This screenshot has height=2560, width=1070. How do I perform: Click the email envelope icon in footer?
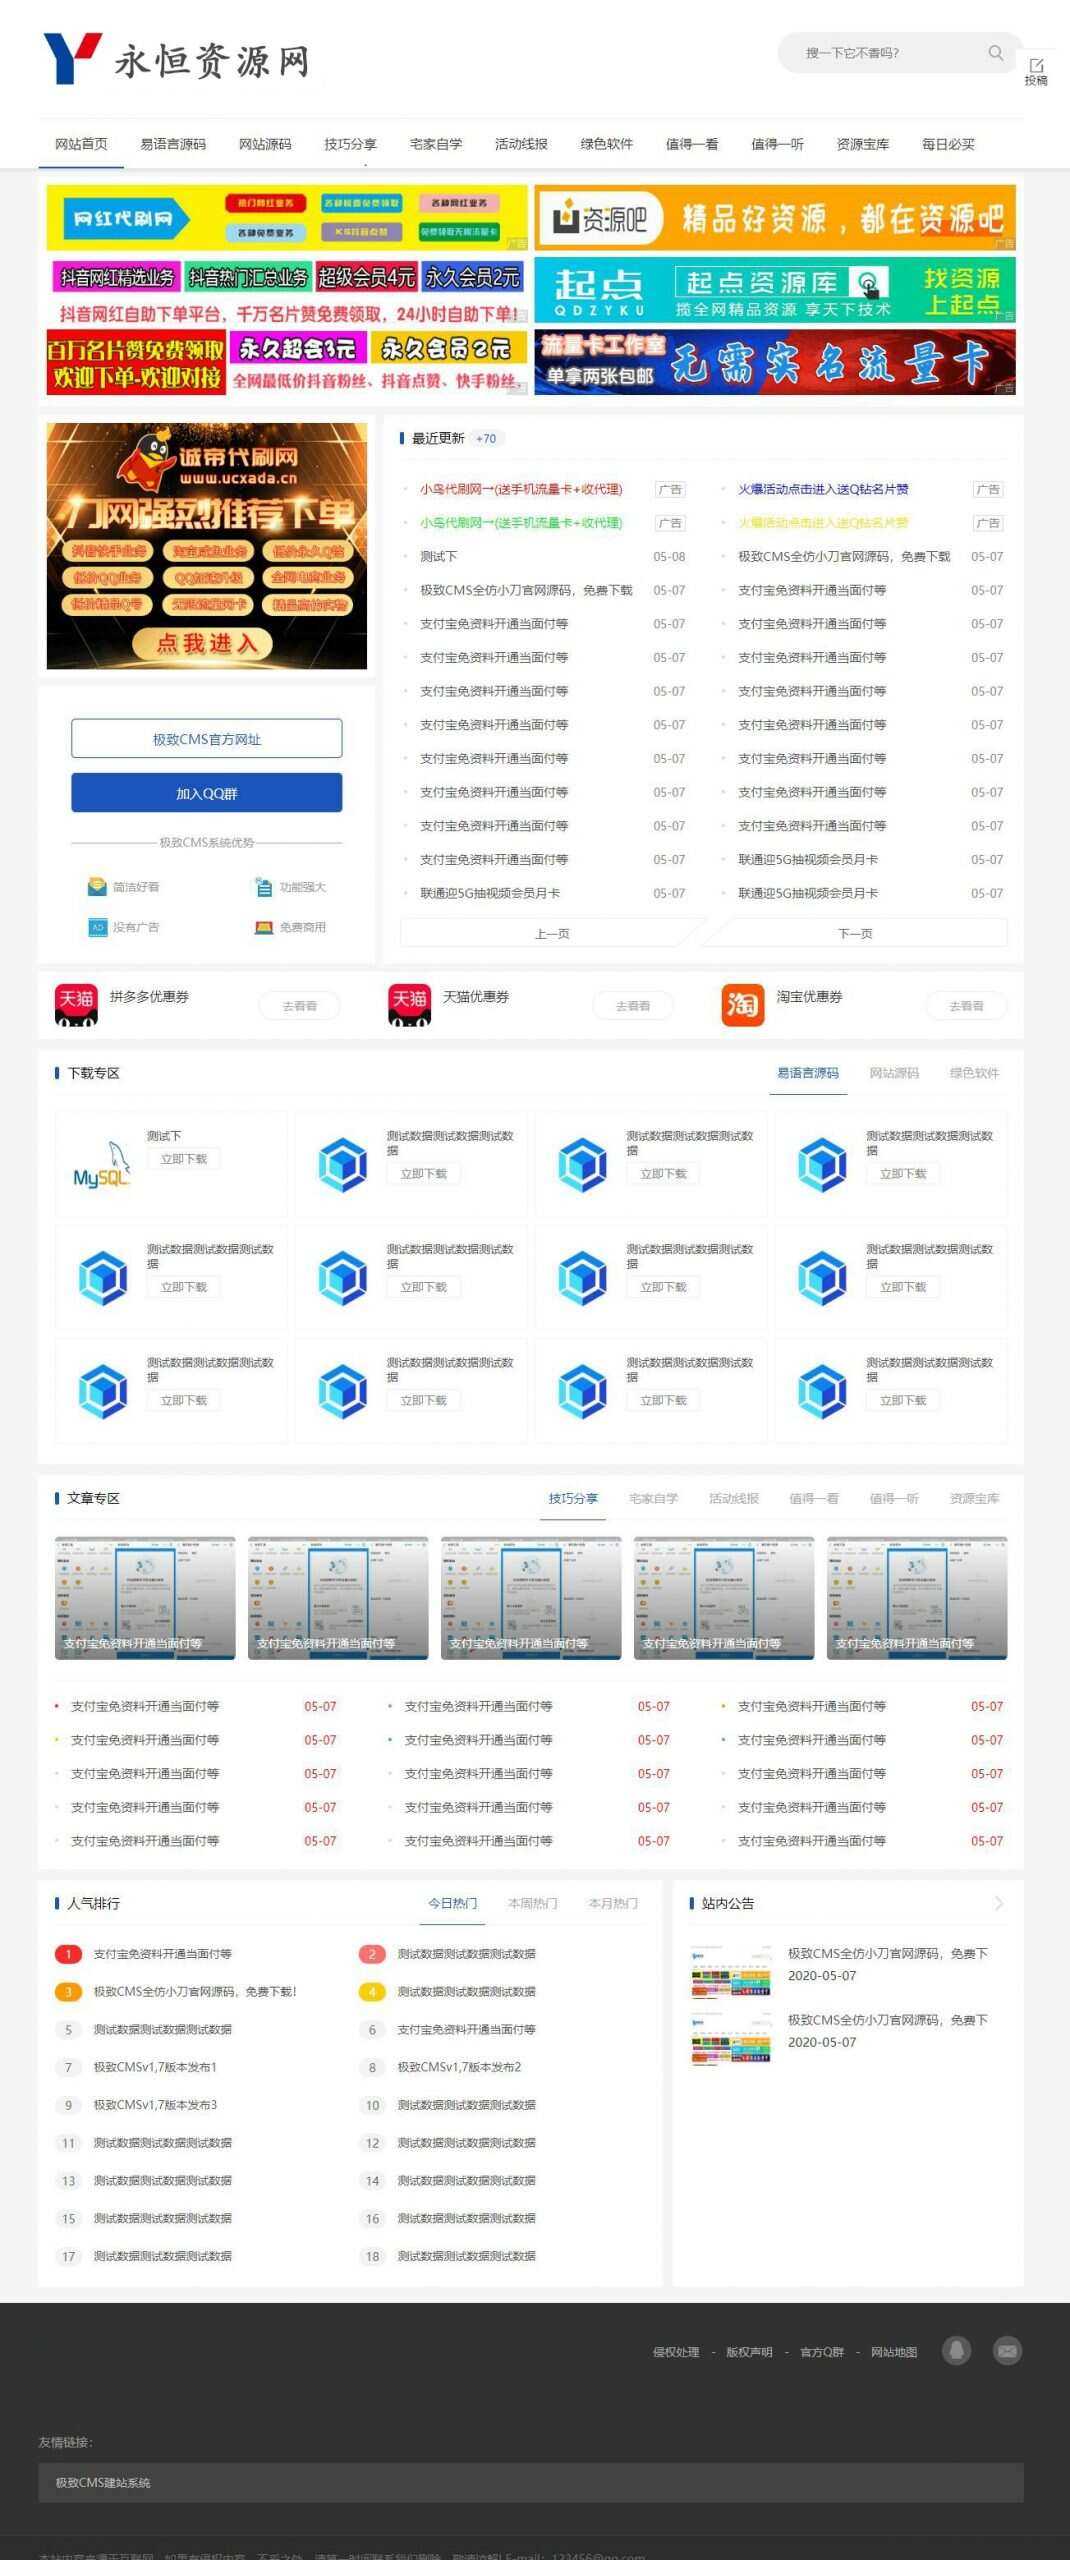[x=1007, y=2351]
